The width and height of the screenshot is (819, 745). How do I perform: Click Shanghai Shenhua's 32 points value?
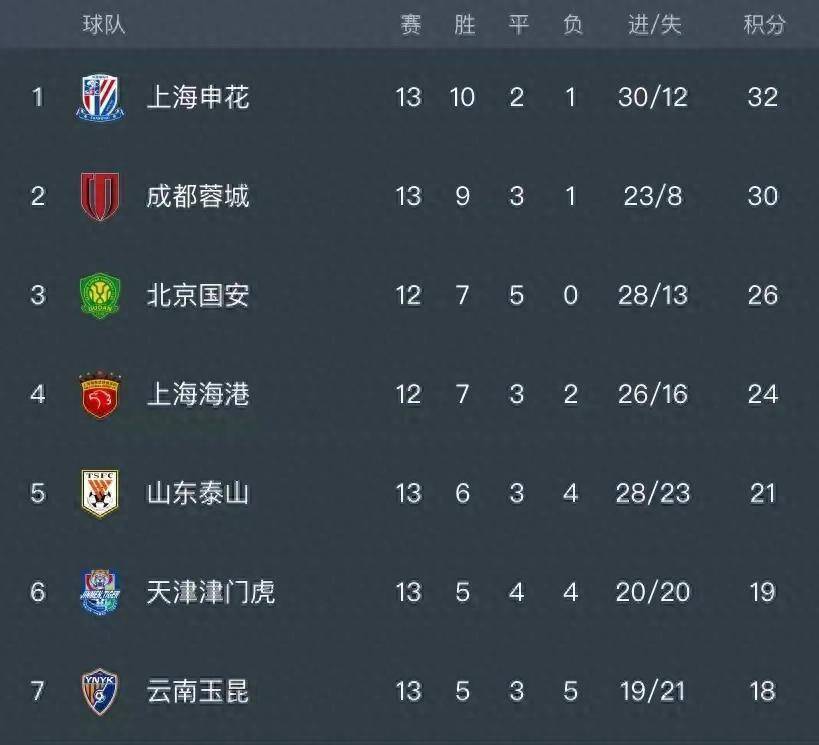[x=763, y=97]
